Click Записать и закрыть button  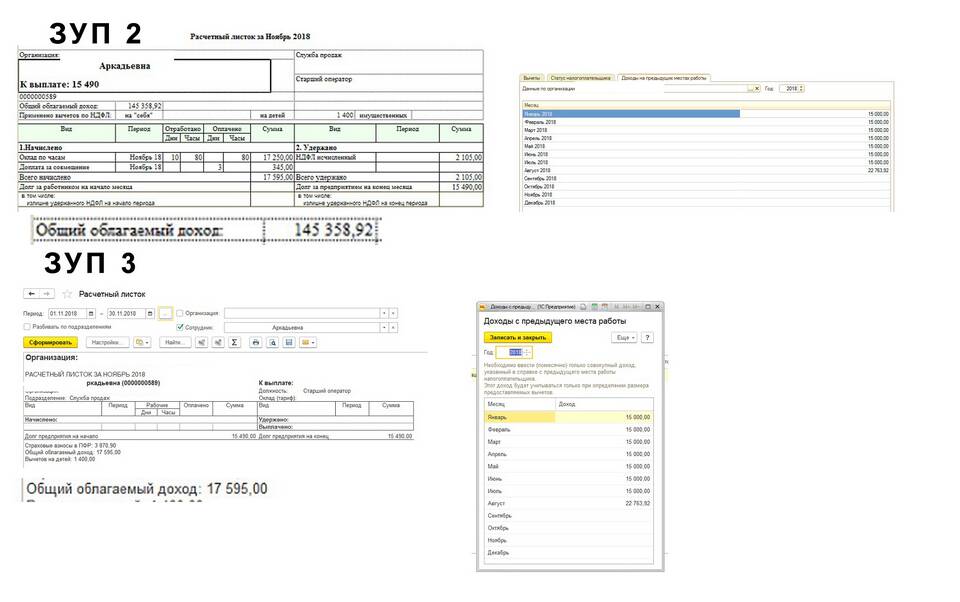tap(517, 337)
